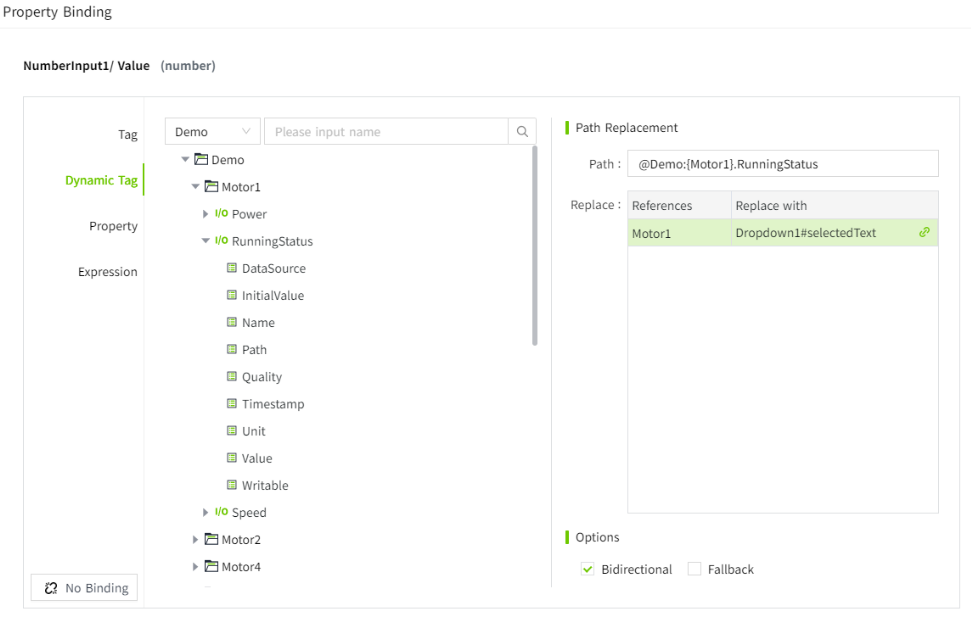The width and height of the screenshot is (971, 617).
Task: Expand the Motor2 folder arrow
Action: click(196, 540)
